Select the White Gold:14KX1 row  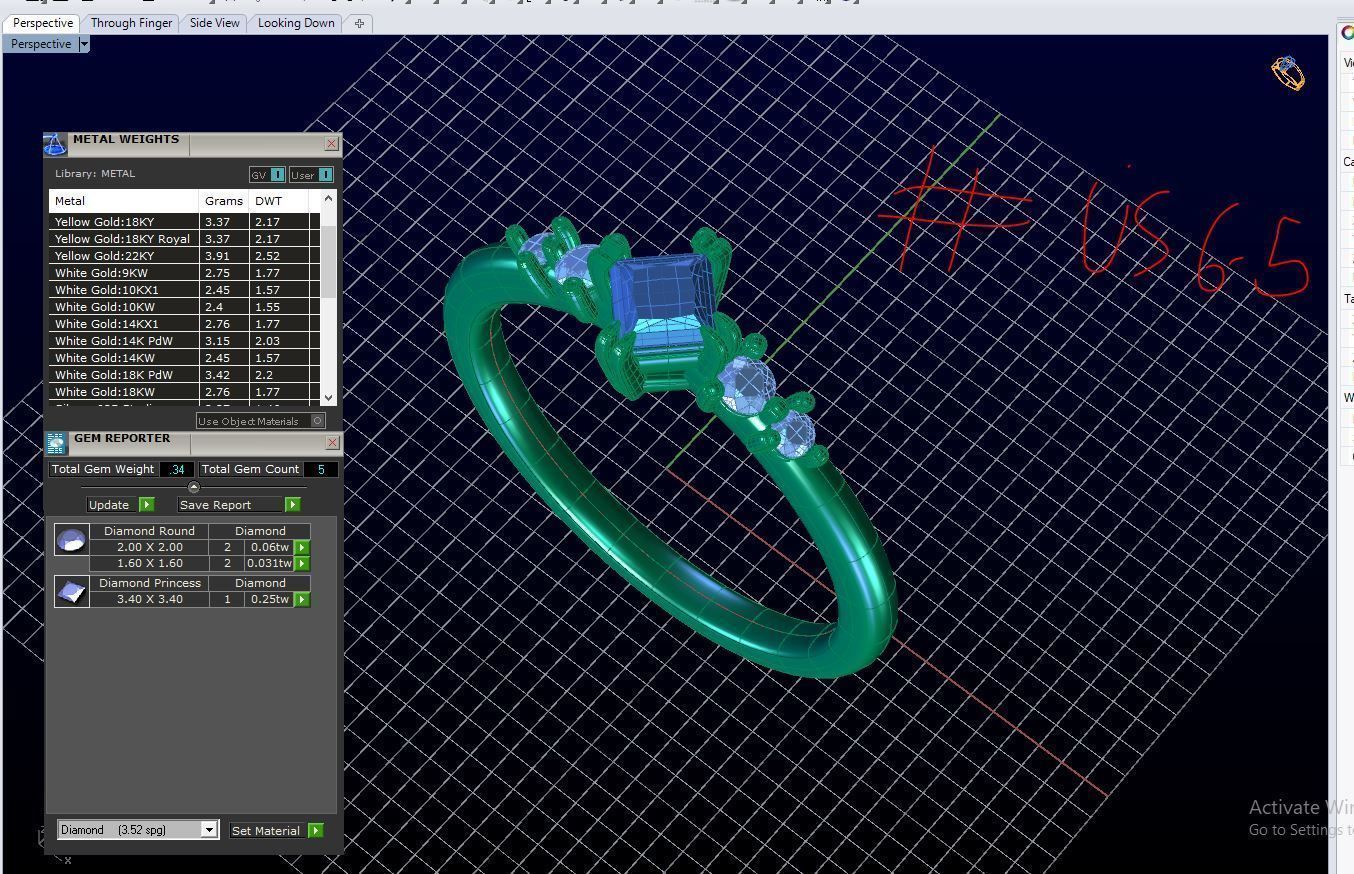[184, 324]
